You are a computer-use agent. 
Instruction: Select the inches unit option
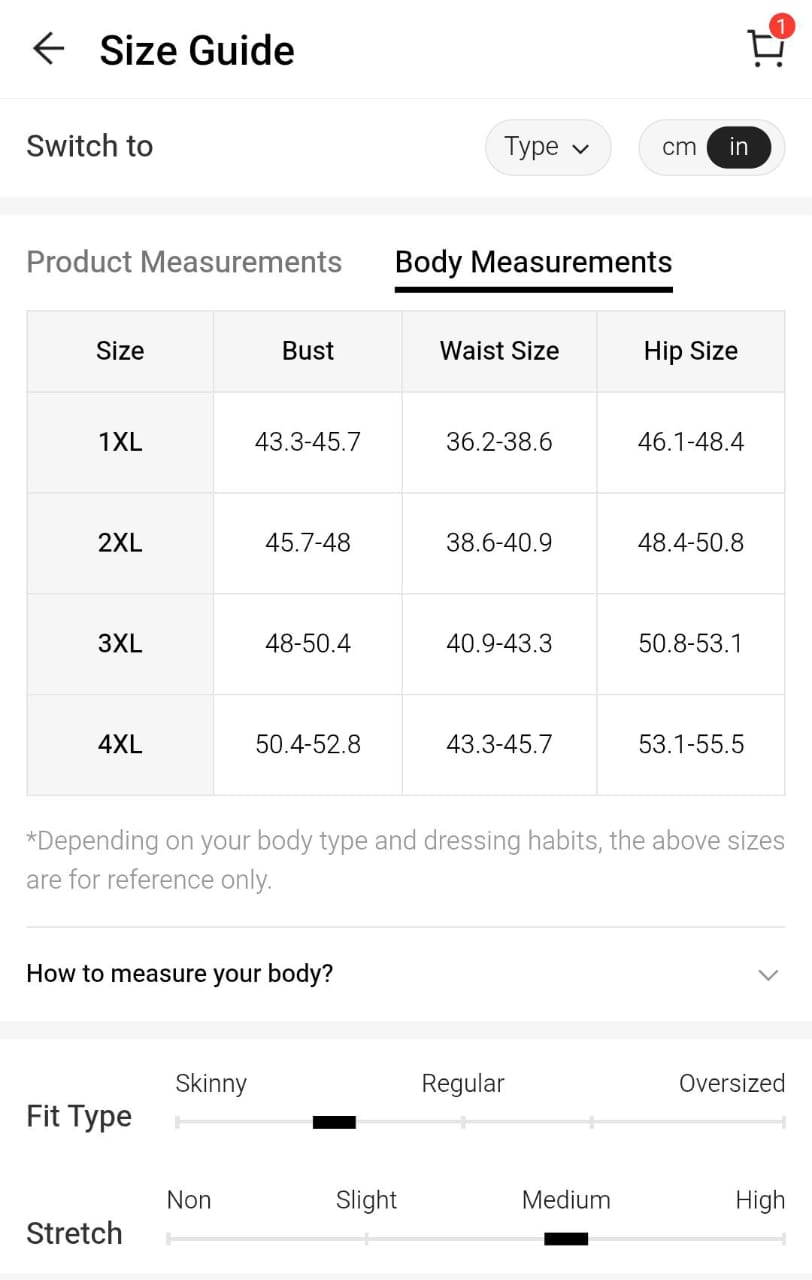point(739,147)
